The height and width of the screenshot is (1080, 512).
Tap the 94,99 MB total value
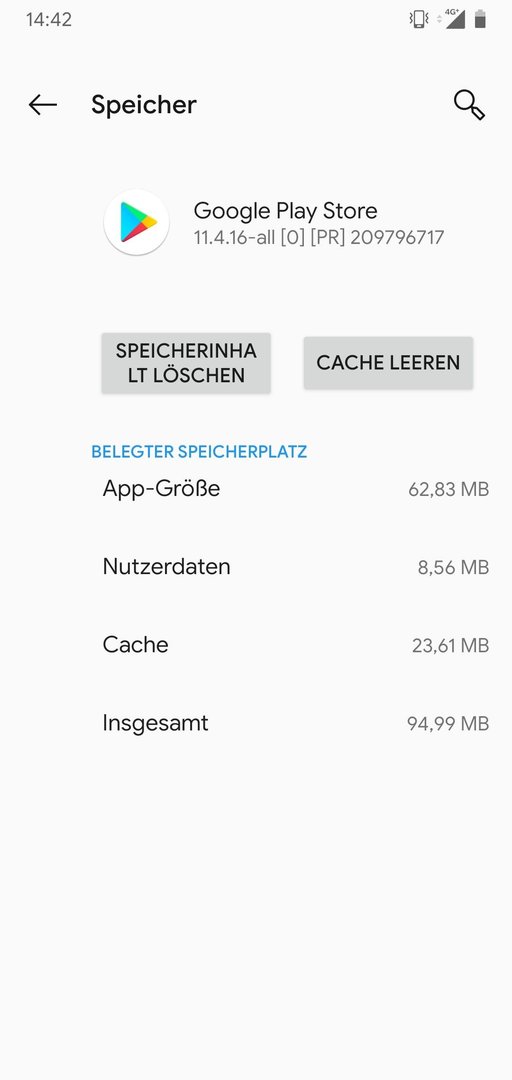point(448,724)
